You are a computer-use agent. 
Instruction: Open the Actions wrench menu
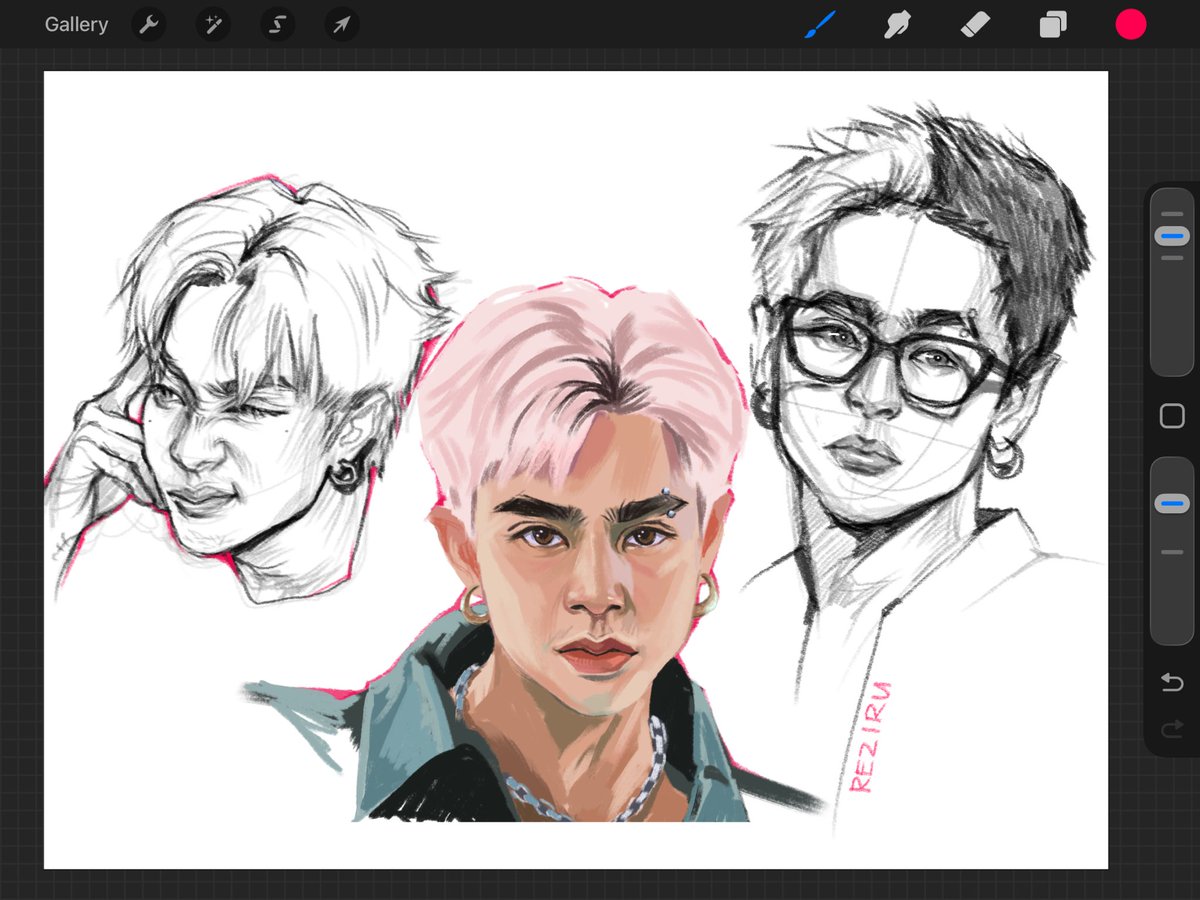pos(149,25)
